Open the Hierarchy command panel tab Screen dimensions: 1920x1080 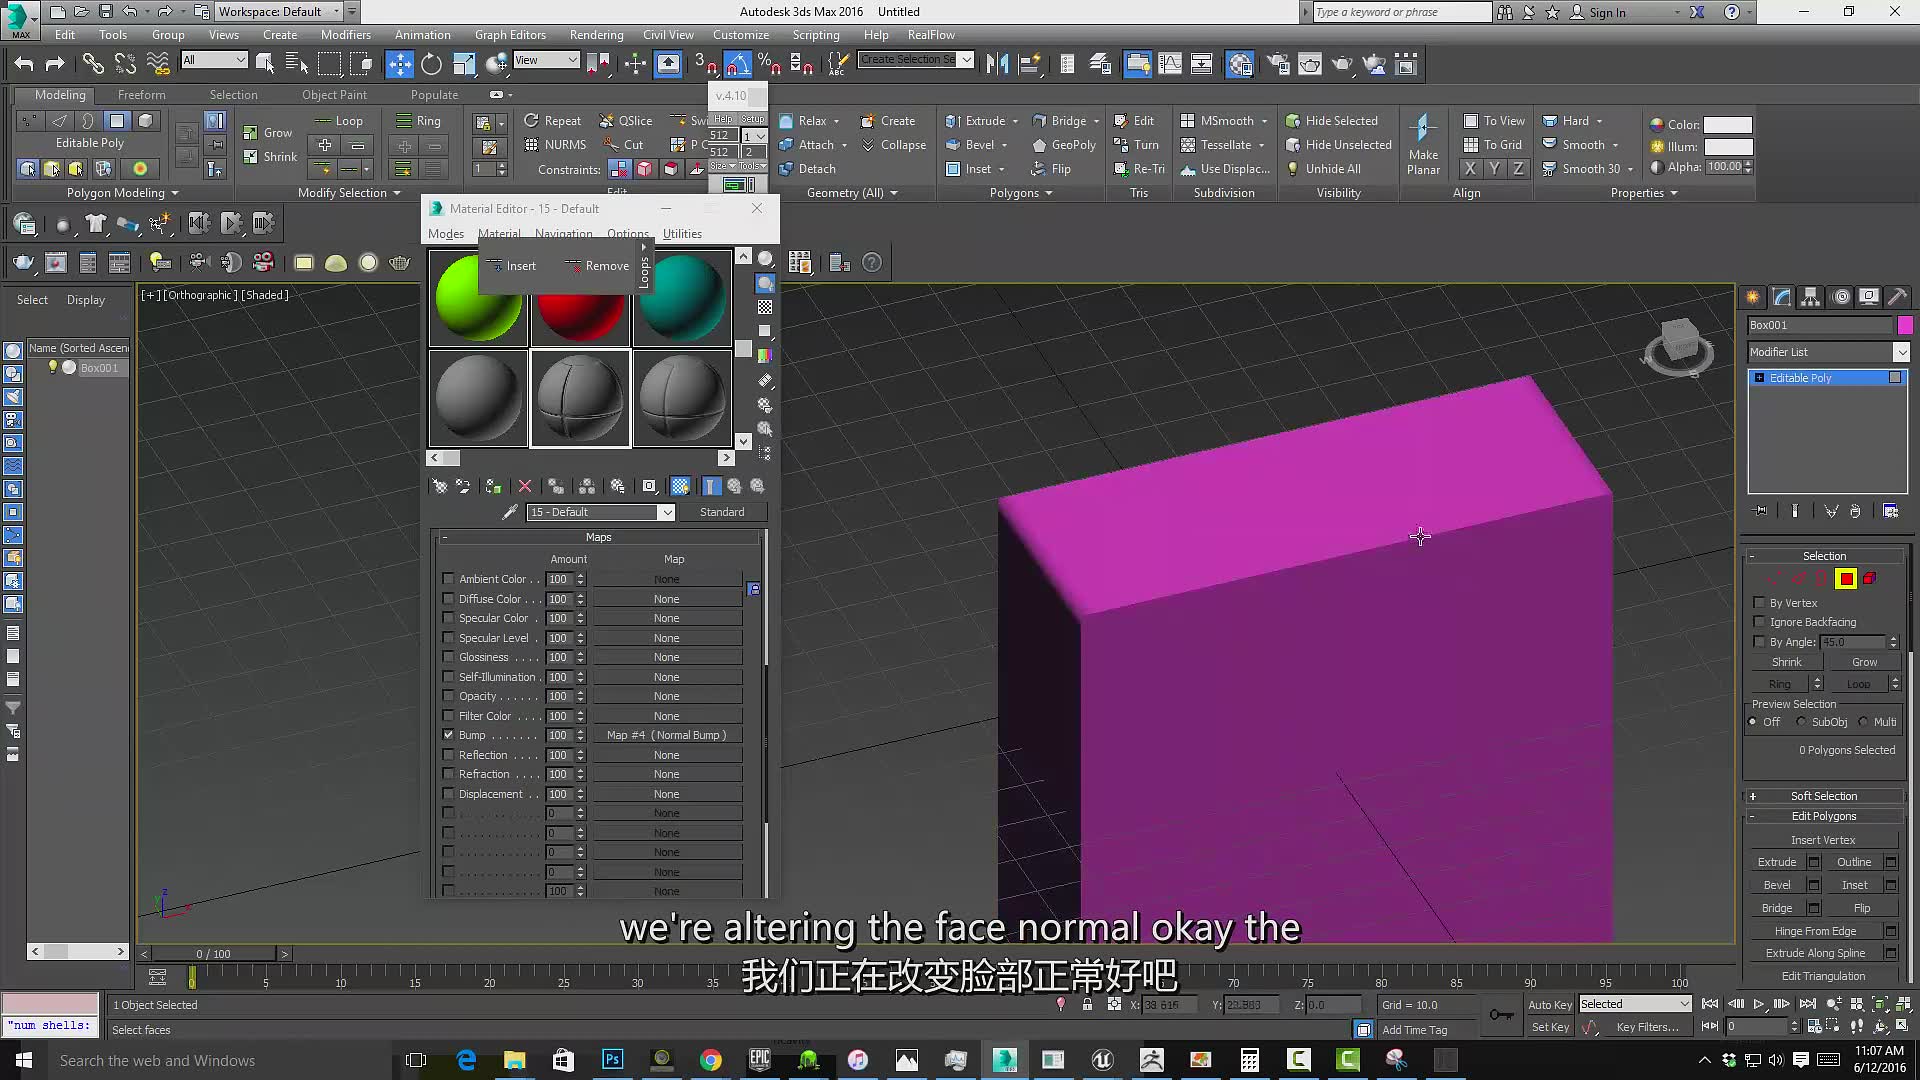[1810, 297]
